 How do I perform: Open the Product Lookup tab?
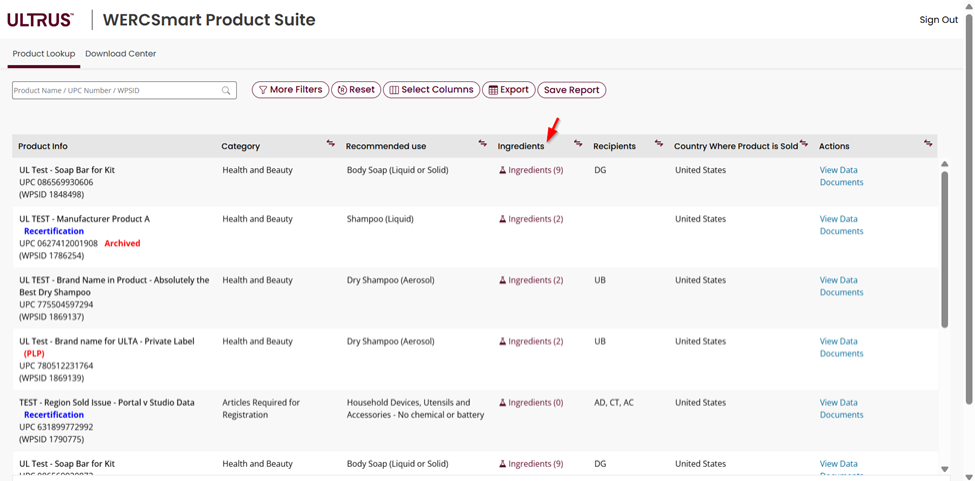point(44,53)
